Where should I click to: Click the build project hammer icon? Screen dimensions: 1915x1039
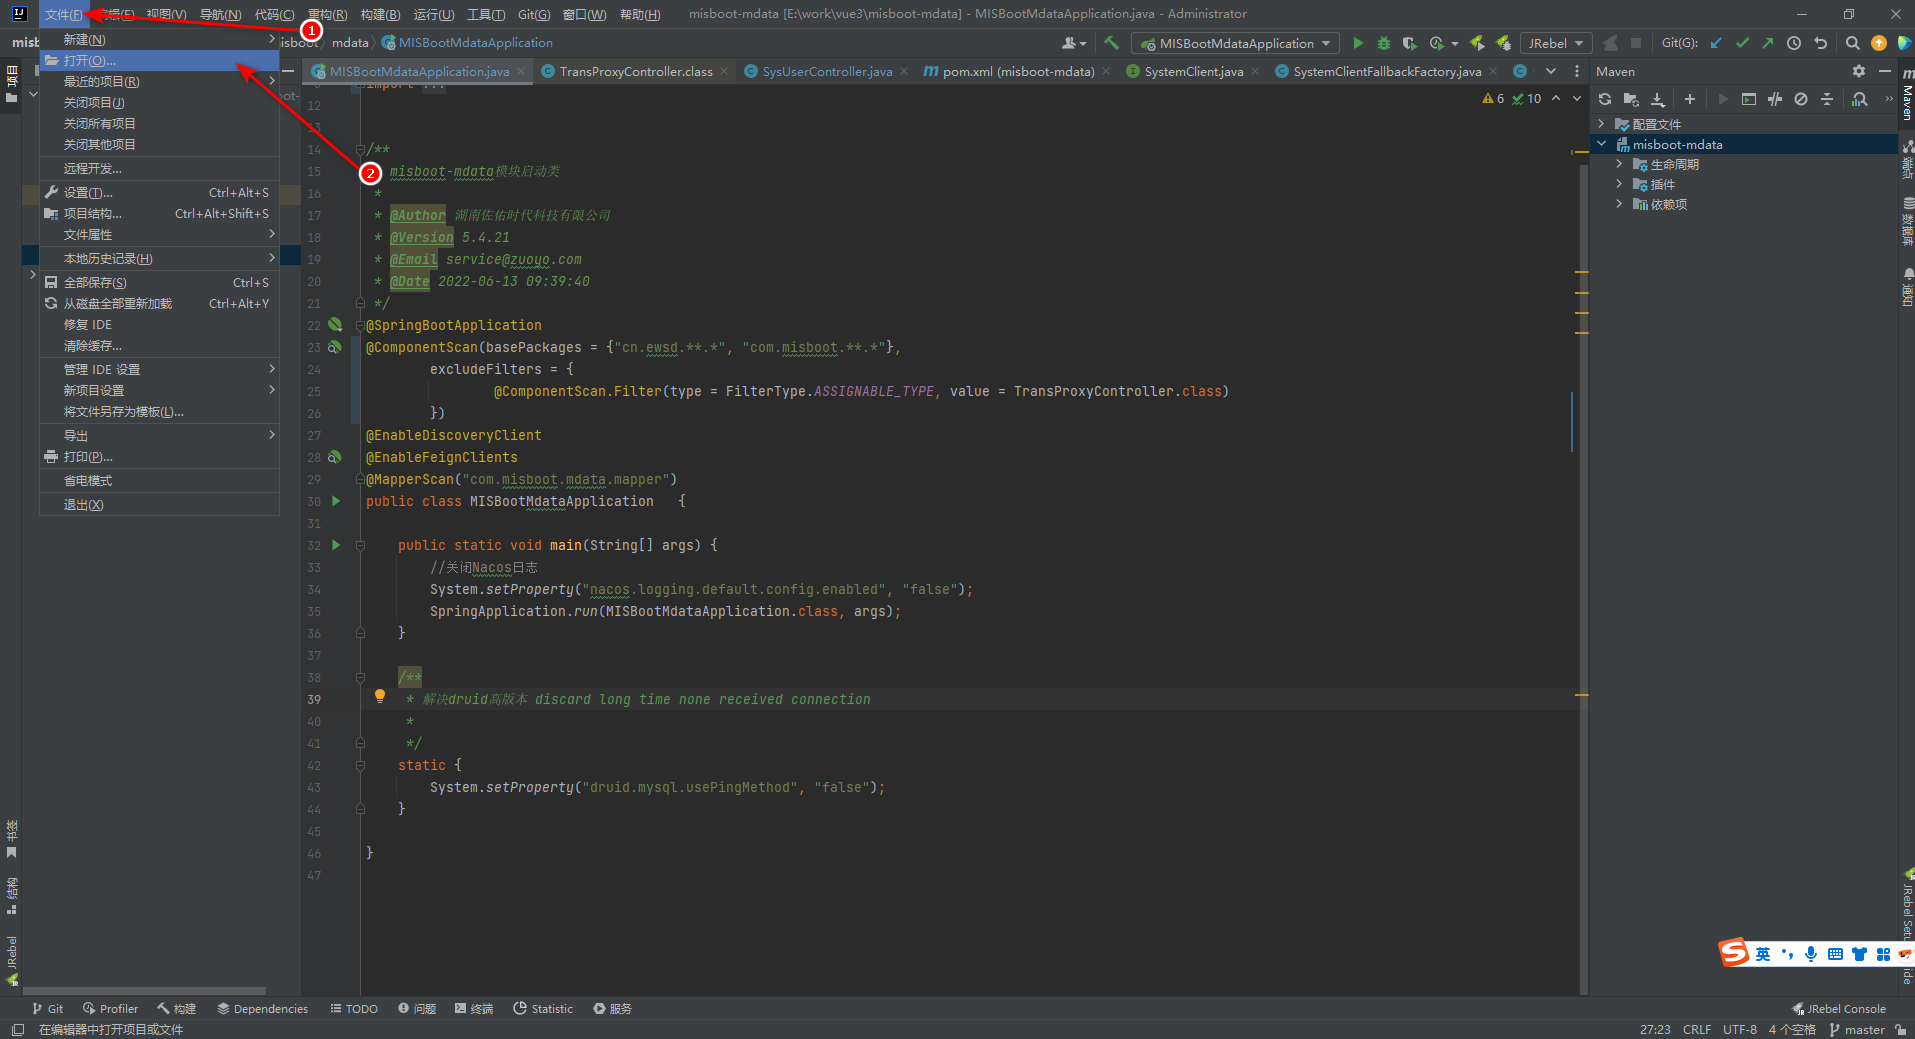click(x=1111, y=43)
